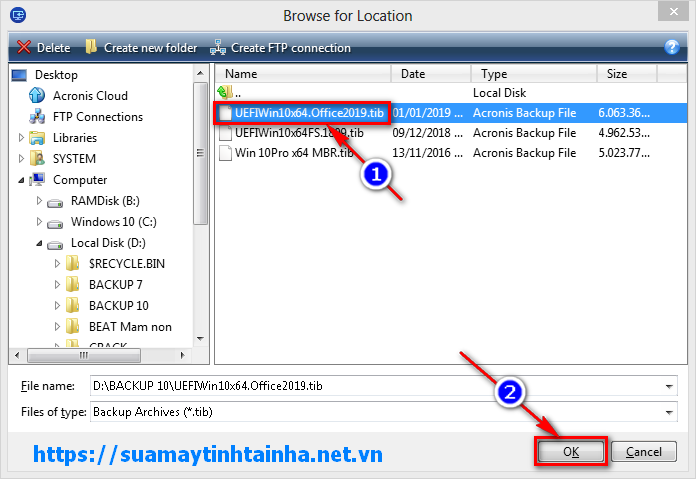Collapse the Computer tree node
This screenshot has width=696, height=479.
(21, 180)
